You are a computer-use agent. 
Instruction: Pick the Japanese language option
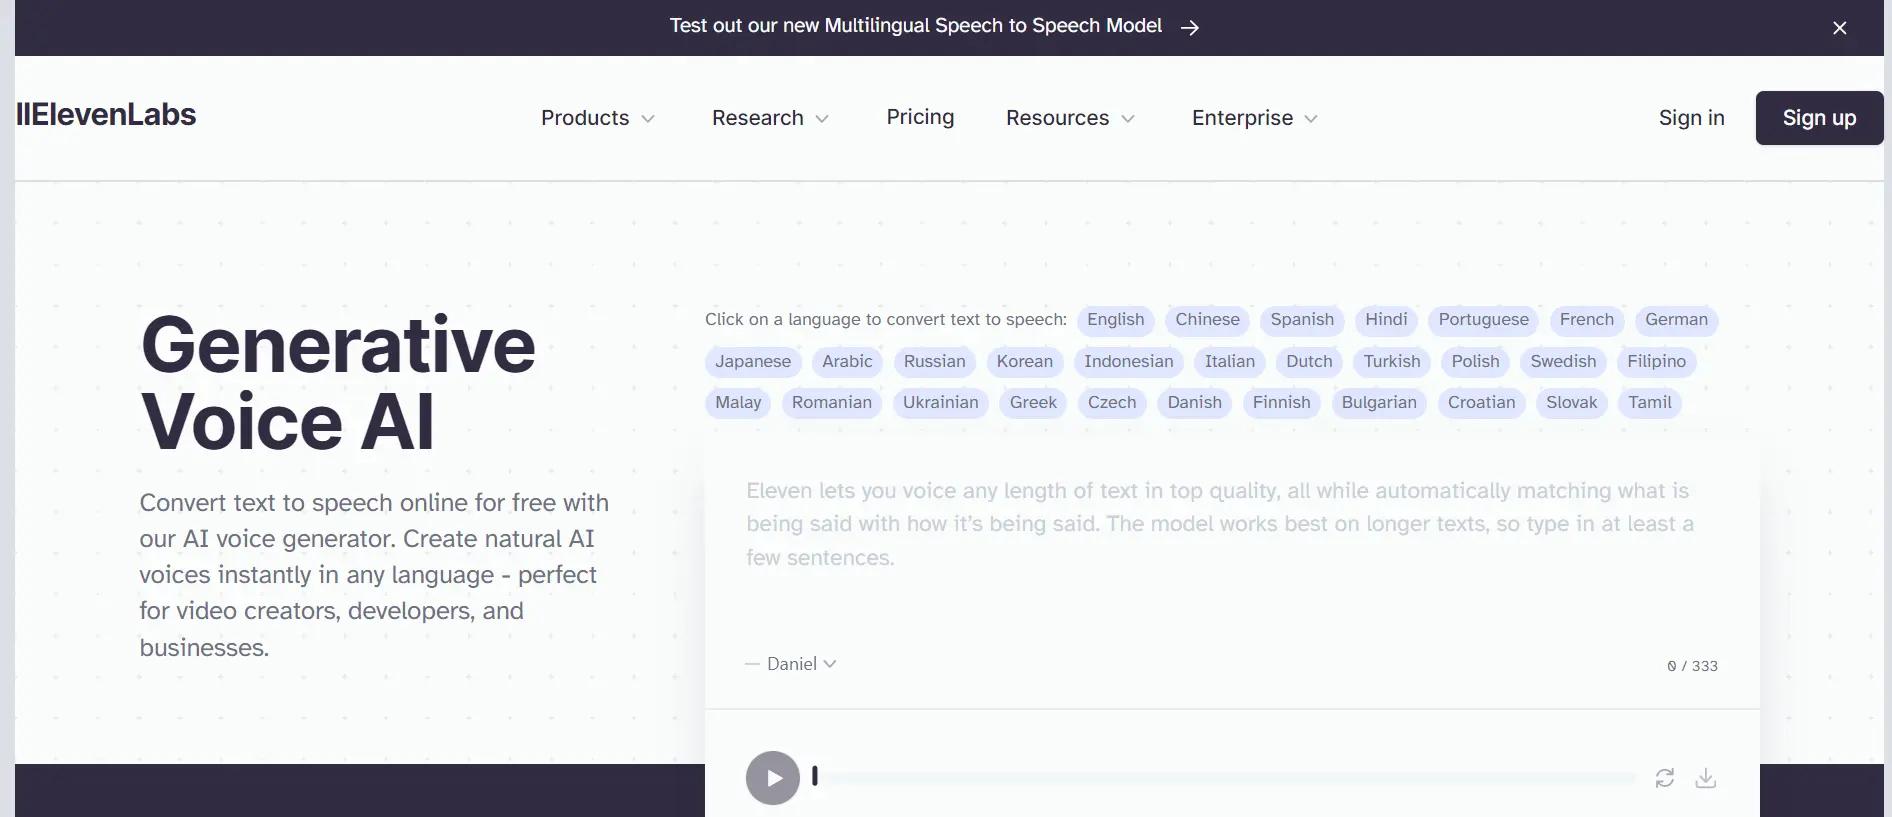(752, 362)
